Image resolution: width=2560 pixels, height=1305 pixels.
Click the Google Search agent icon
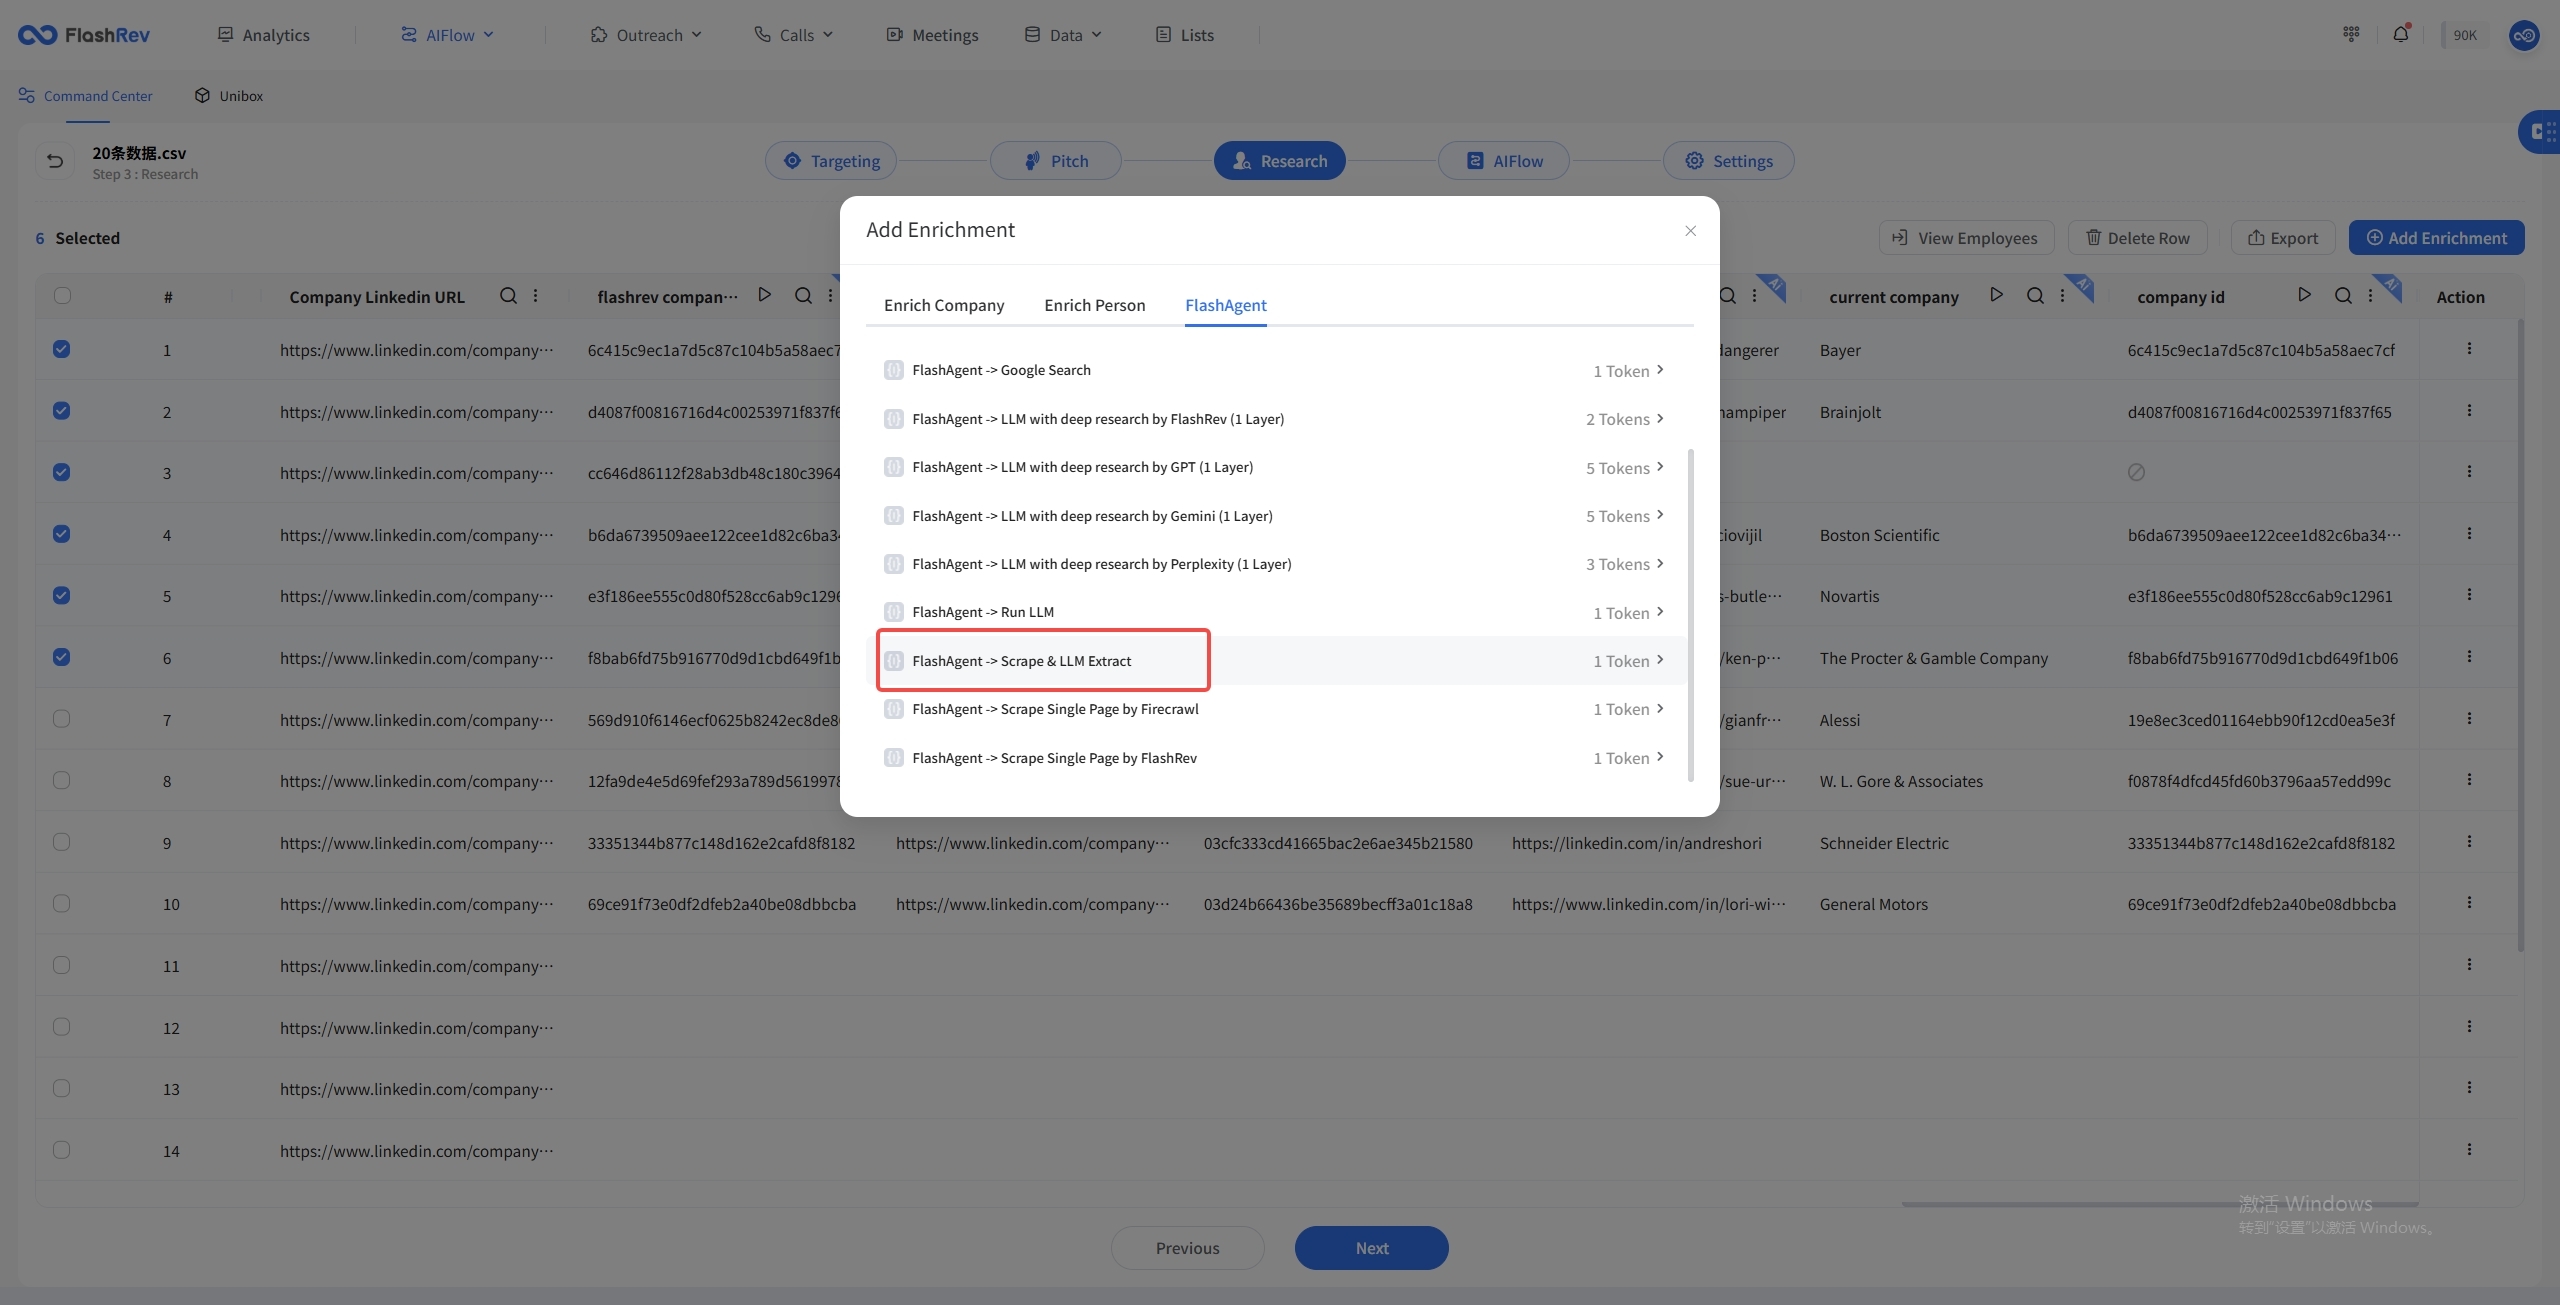[x=894, y=370]
